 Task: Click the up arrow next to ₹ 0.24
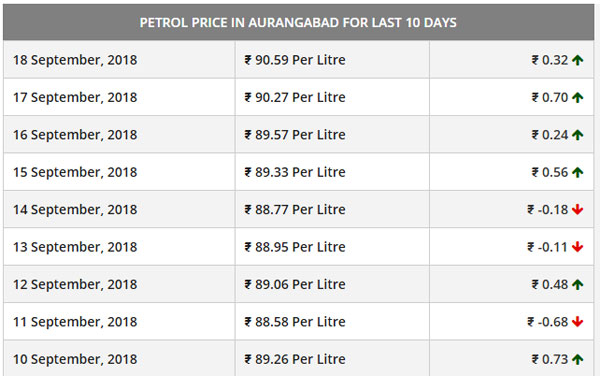coord(577,135)
